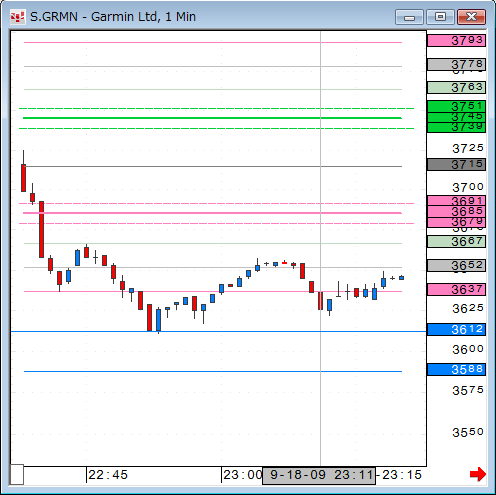Click the 22:45 time axis label
Image resolution: width=496 pixels, height=495 pixels.
108,475
